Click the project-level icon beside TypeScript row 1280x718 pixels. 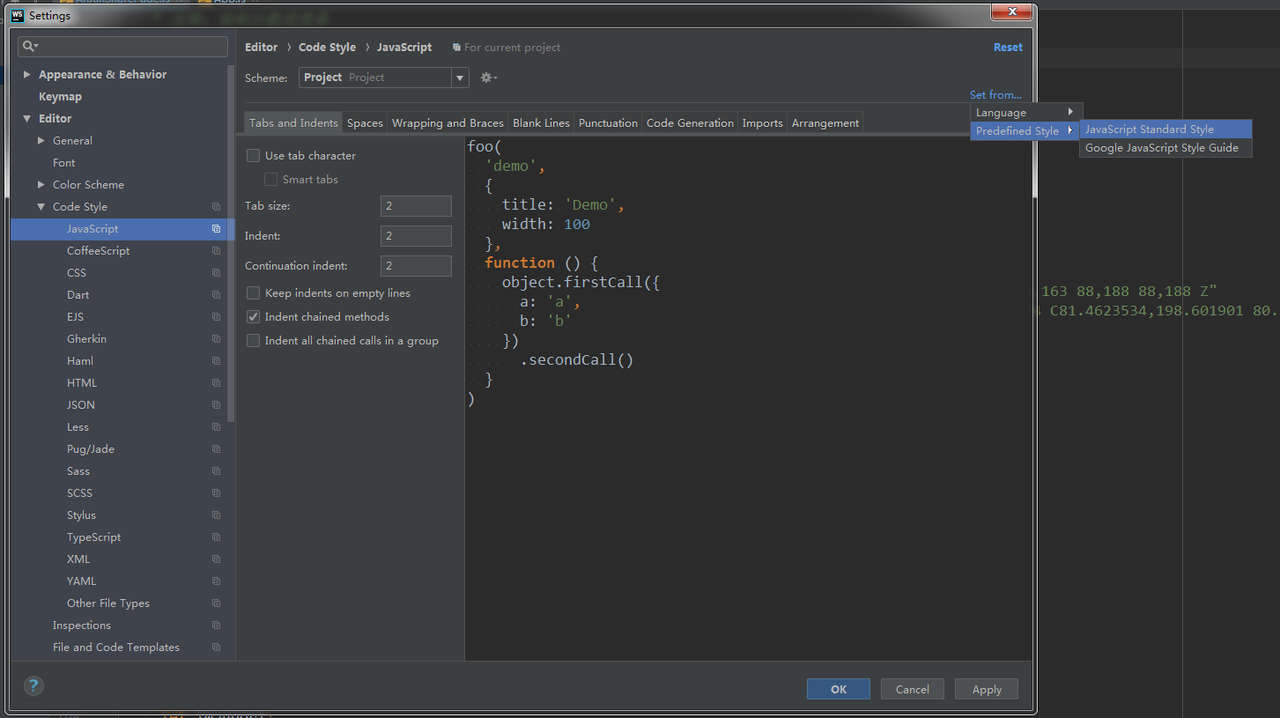coord(216,537)
